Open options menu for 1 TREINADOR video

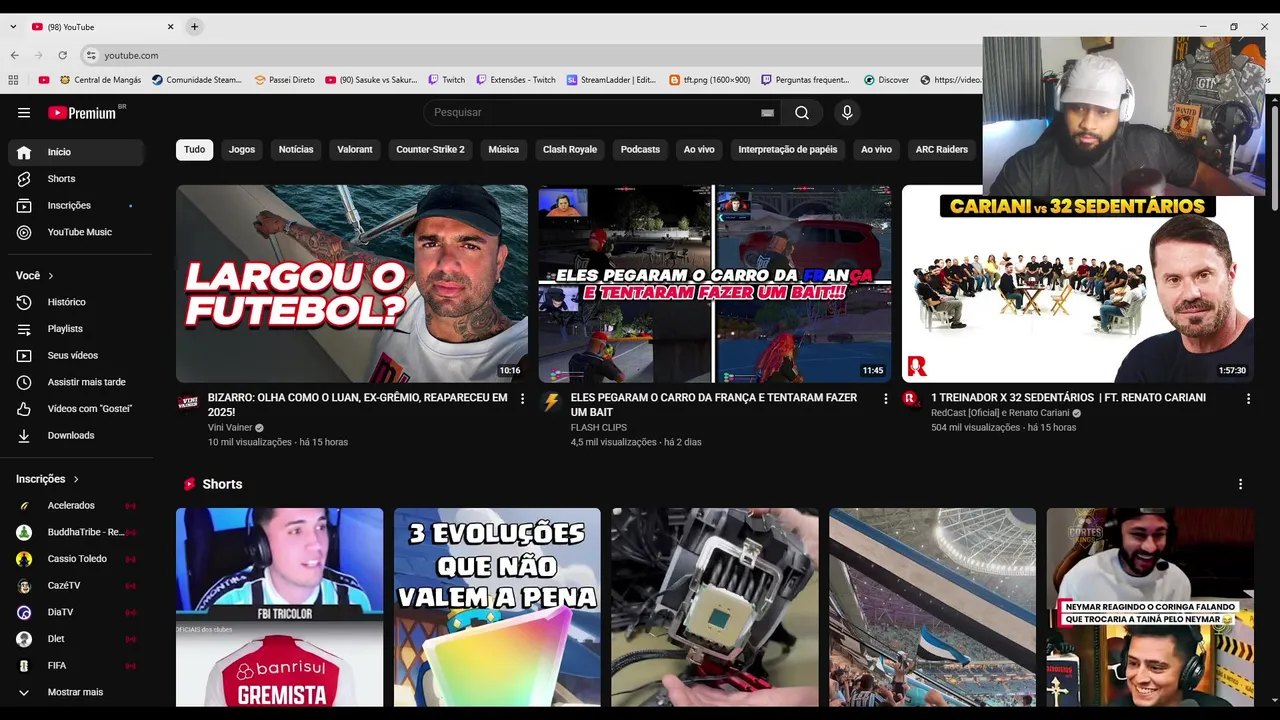click(1248, 399)
